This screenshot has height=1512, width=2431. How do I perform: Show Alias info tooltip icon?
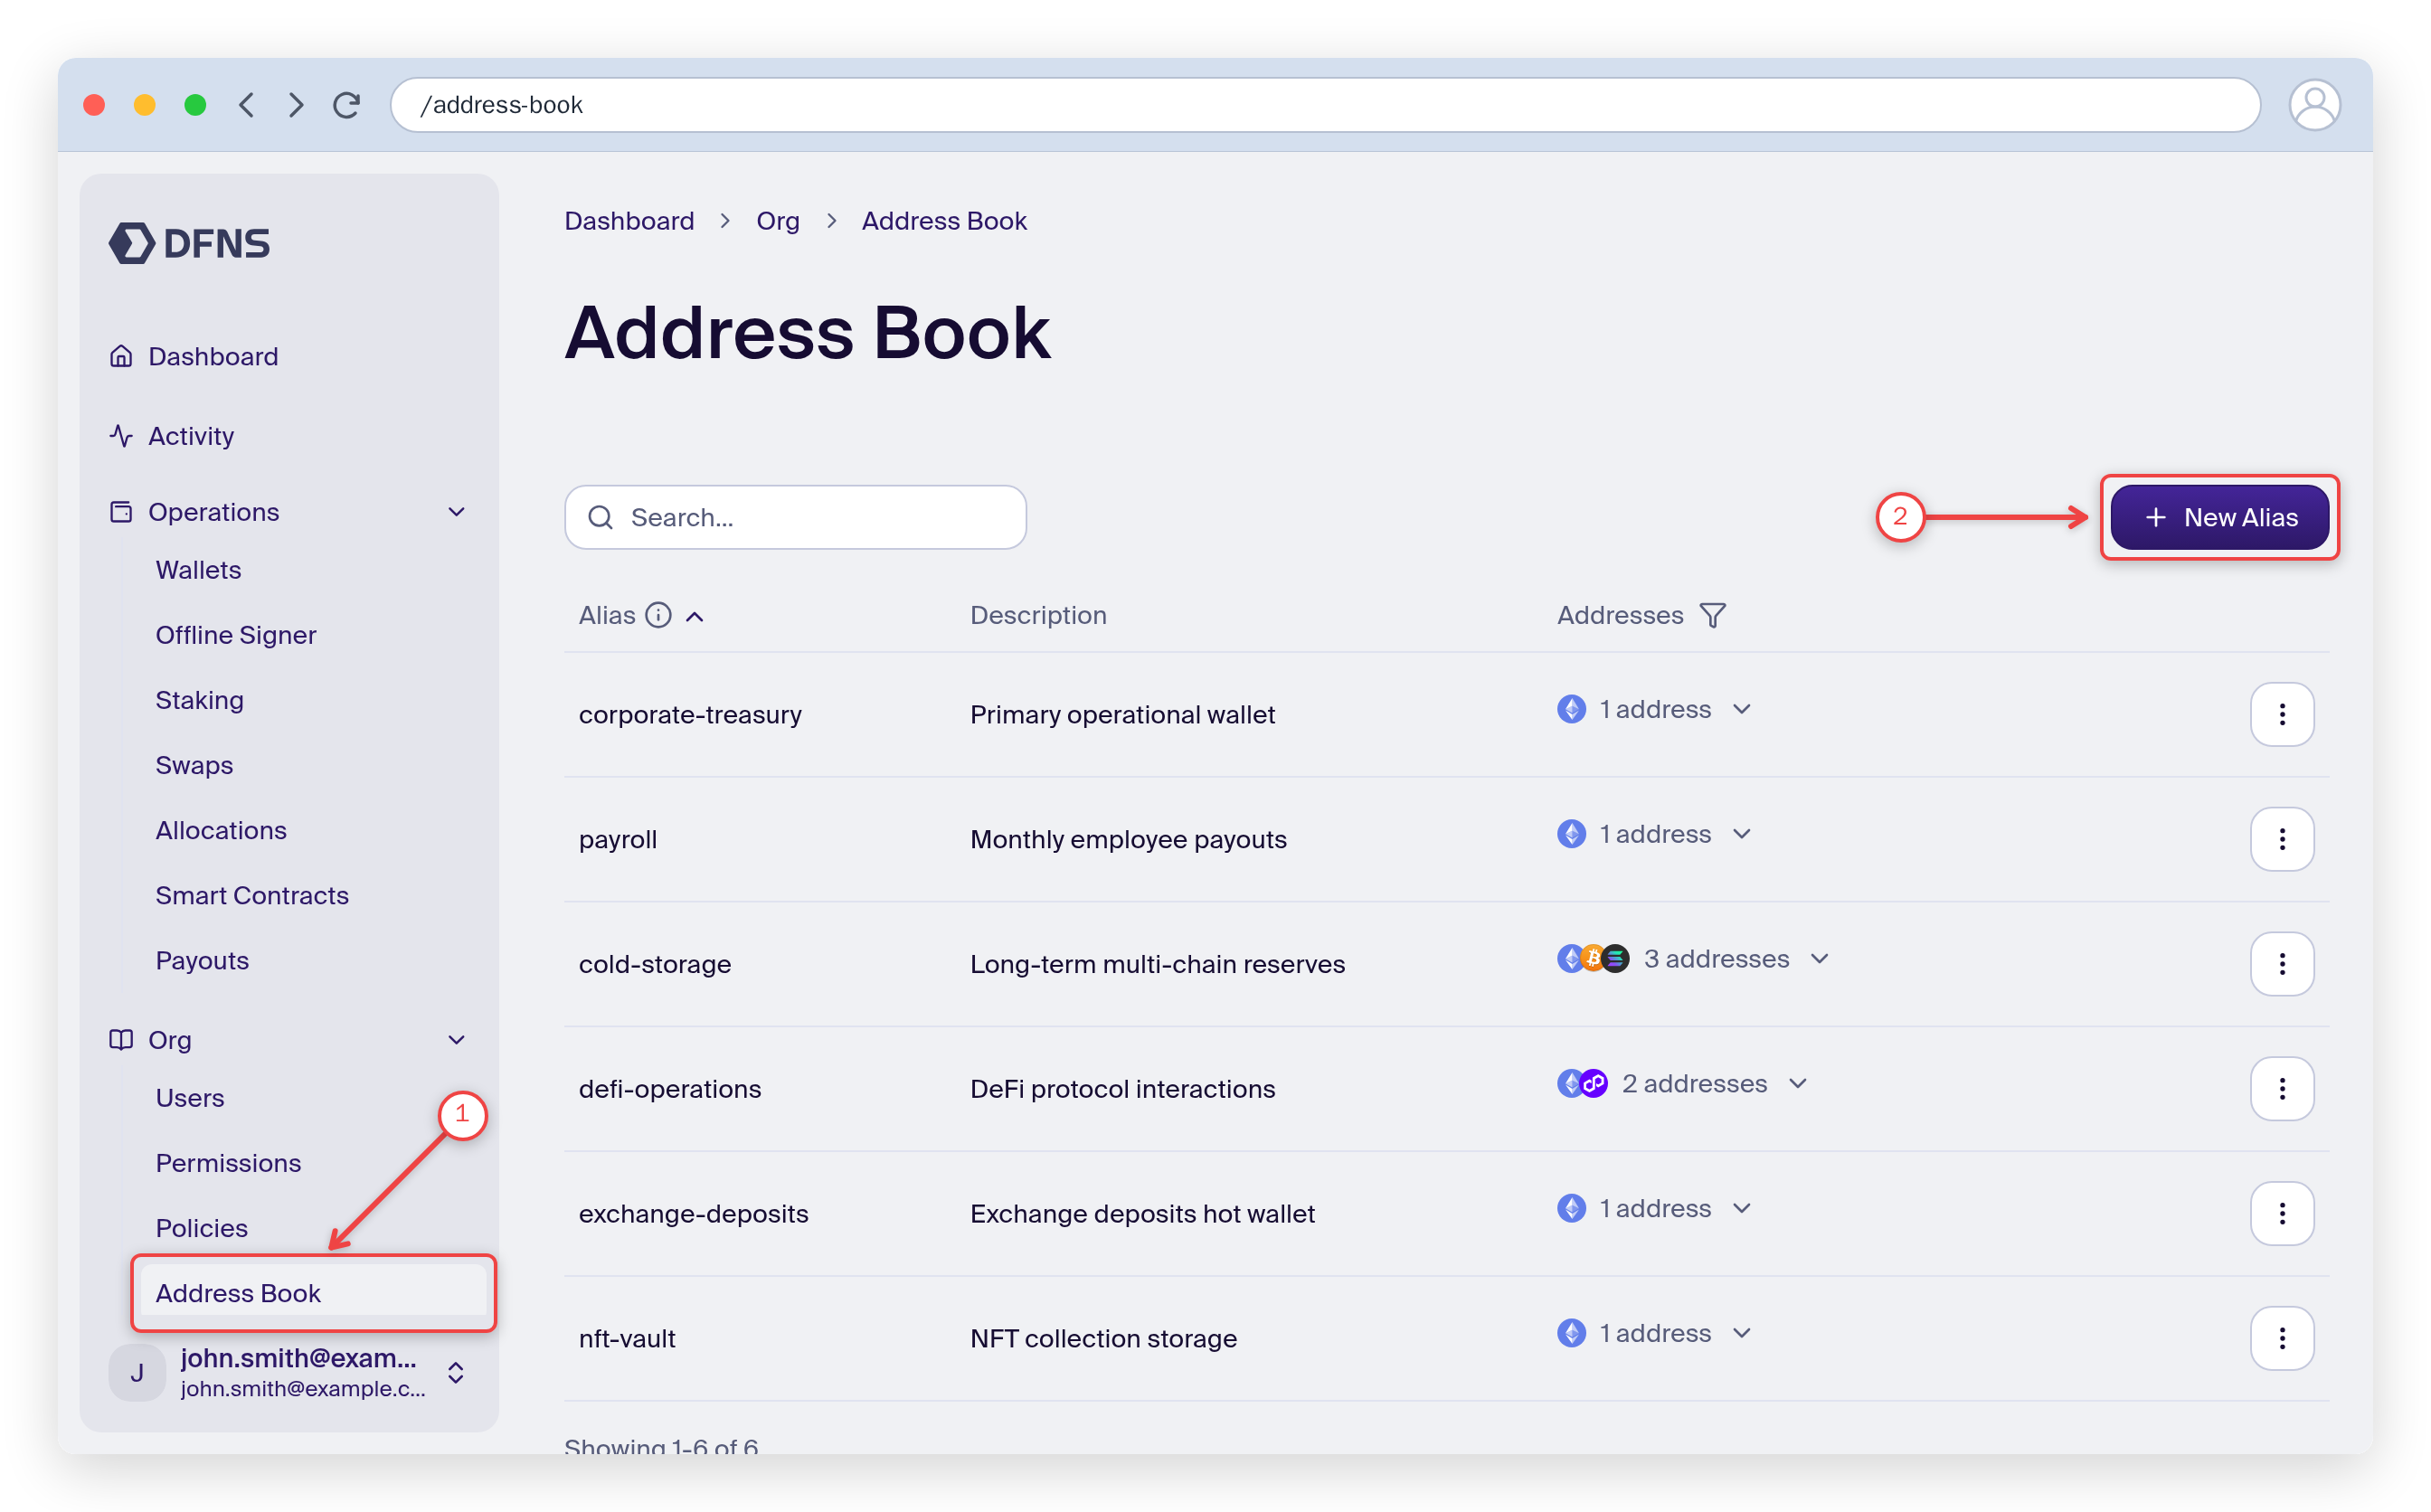(x=658, y=615)
